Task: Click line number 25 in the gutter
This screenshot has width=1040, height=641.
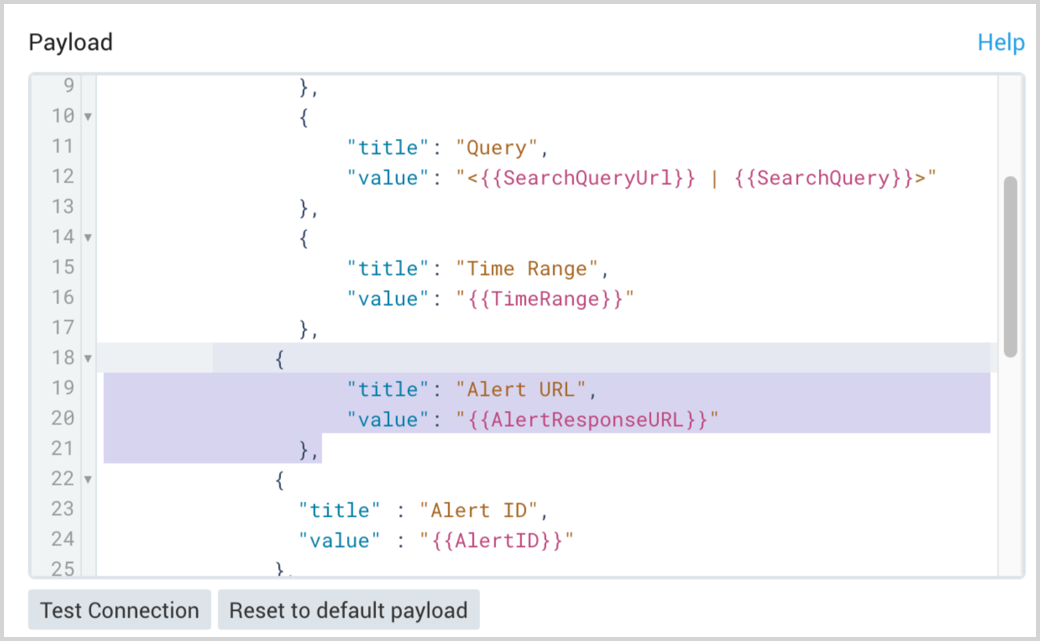Action: click(x=62, y=568)
